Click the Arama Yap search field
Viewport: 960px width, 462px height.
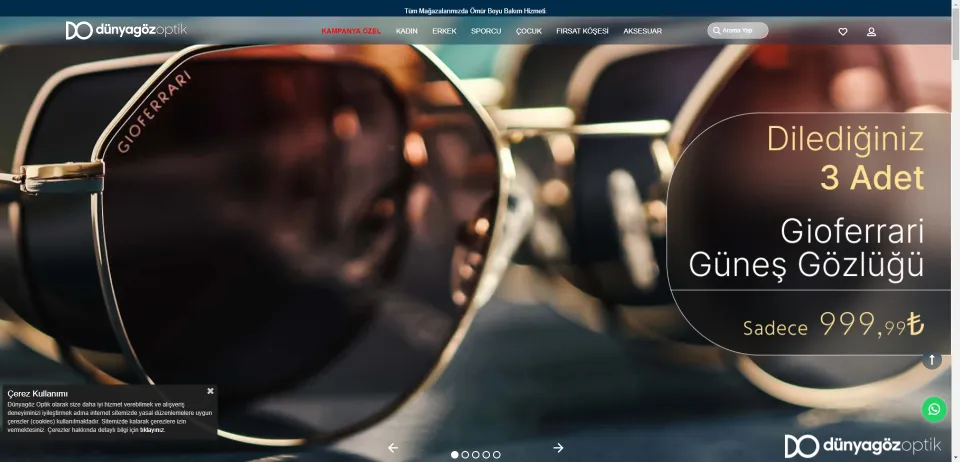point(738,31)
